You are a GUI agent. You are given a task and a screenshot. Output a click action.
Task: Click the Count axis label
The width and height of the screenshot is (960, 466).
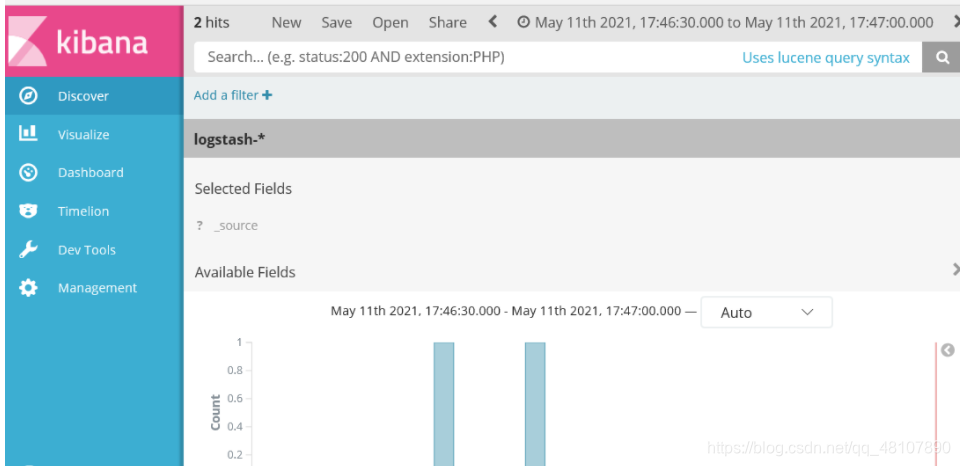pos(216,412)
